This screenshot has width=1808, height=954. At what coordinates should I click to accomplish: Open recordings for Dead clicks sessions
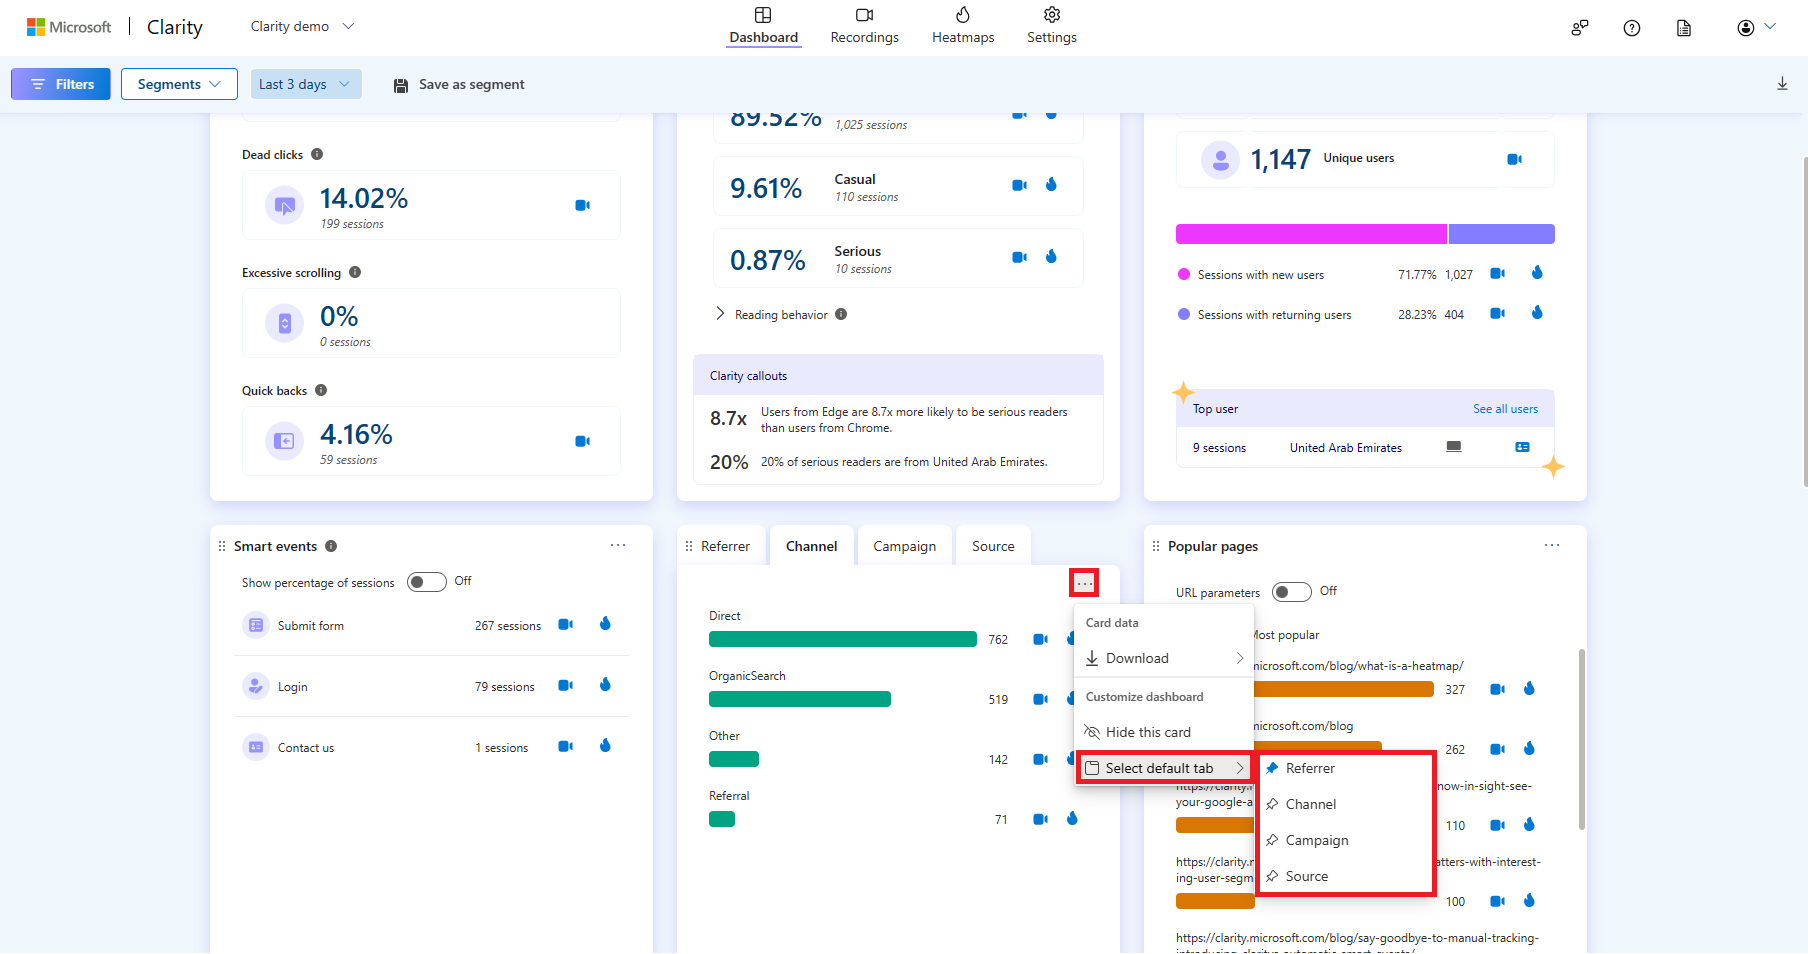tap(582, 205)
